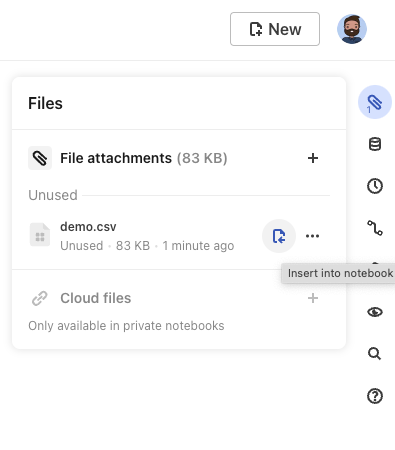Open the Visibility eye panel
395x450 pixels.
tap(375, 312)
